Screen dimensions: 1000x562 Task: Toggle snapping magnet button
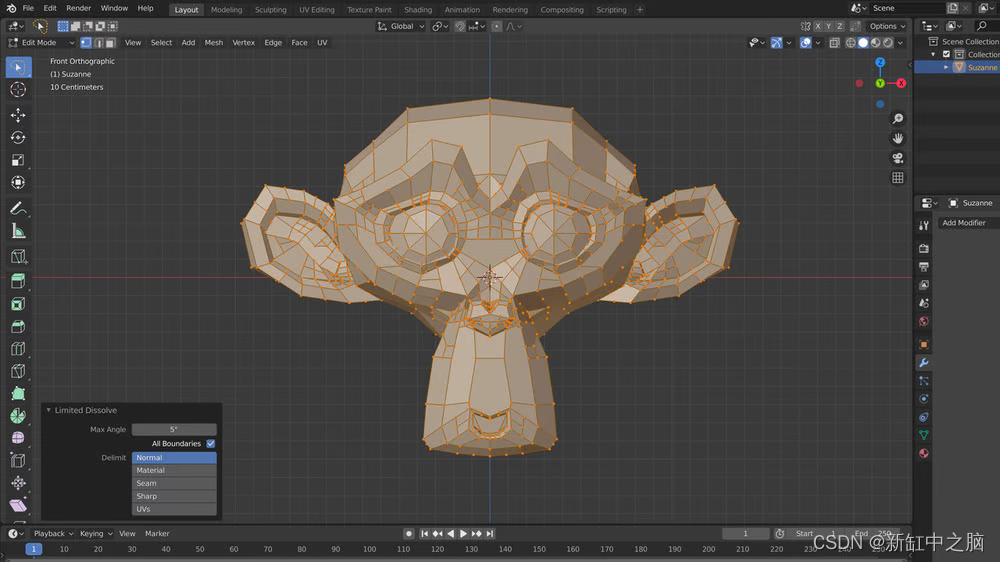[460, 26]
